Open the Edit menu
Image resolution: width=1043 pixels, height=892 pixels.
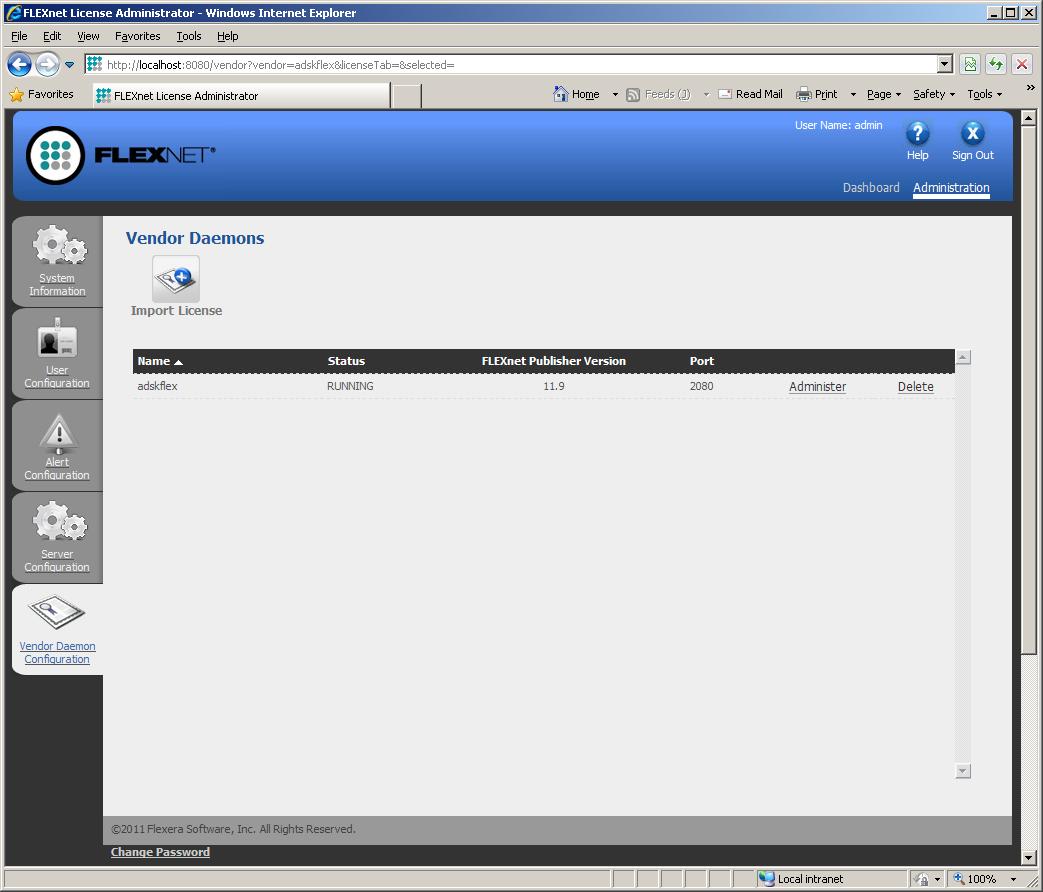(x=52, y=36)
